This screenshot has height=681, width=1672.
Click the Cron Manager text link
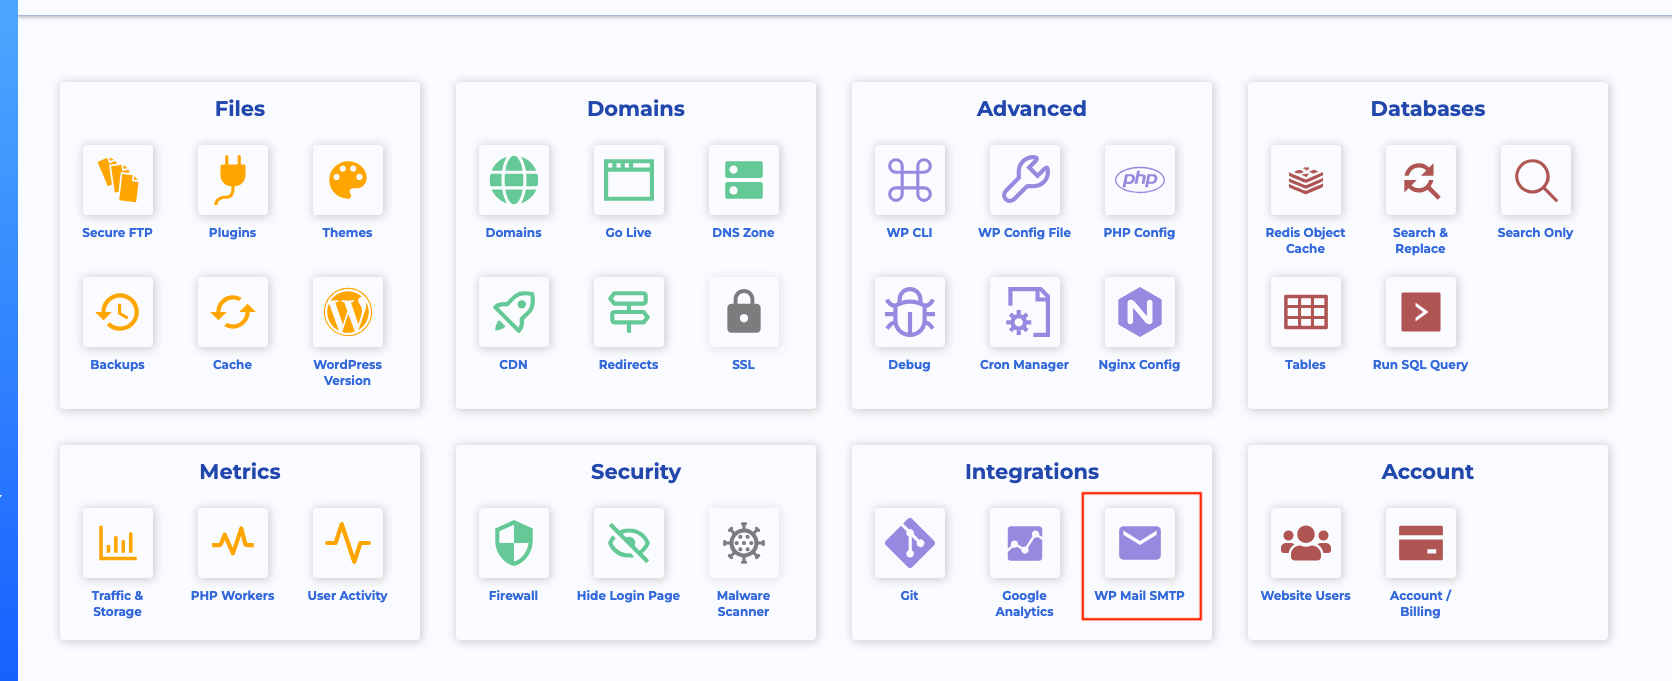1025,365
